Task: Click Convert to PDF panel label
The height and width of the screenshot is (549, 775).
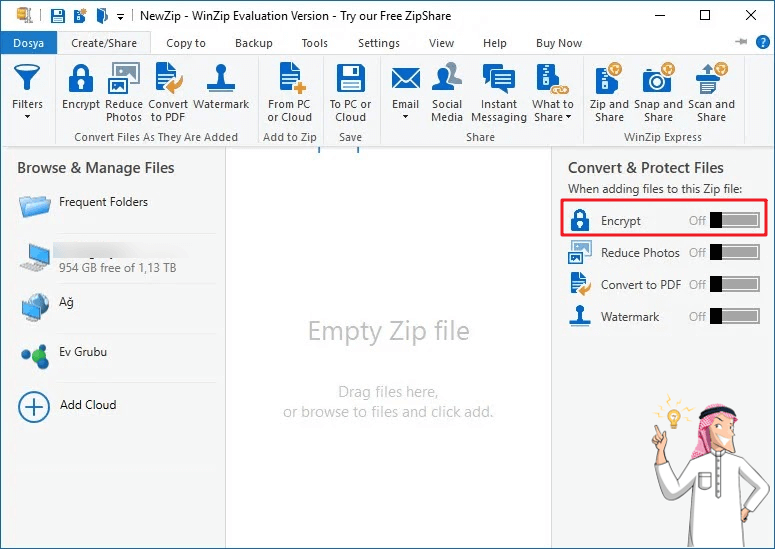Action: tap(641, 285)
